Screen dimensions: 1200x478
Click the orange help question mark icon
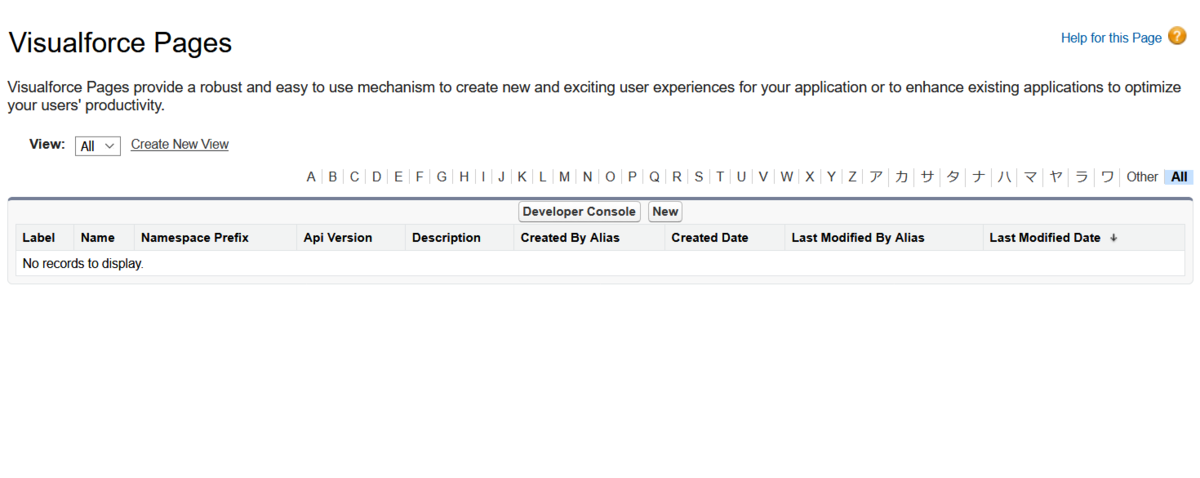click(x=1177, y=37)
